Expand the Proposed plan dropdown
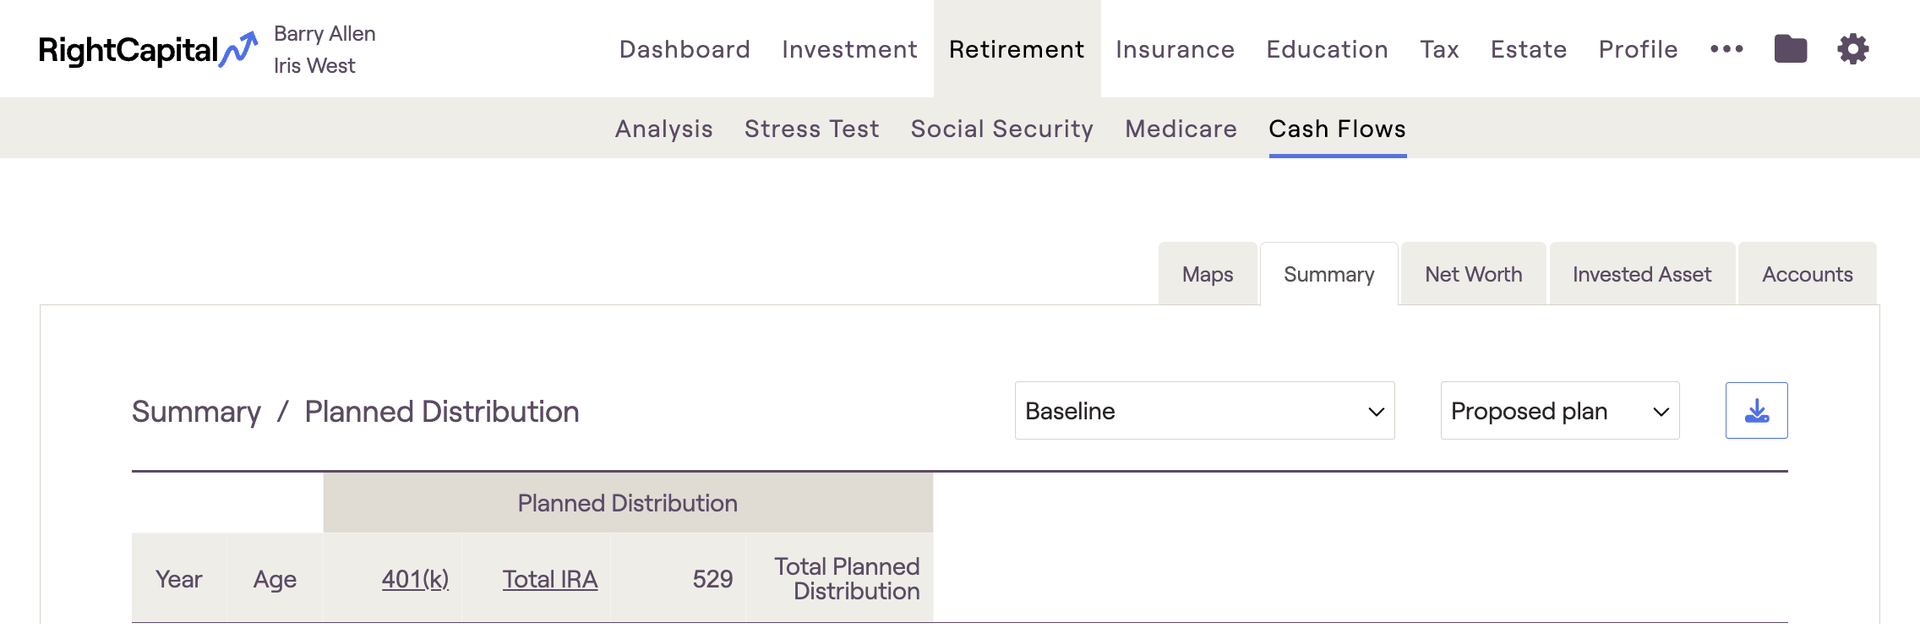Image resolution: width=1920 pixels, height=624 pixels. tap(1559, 411)
